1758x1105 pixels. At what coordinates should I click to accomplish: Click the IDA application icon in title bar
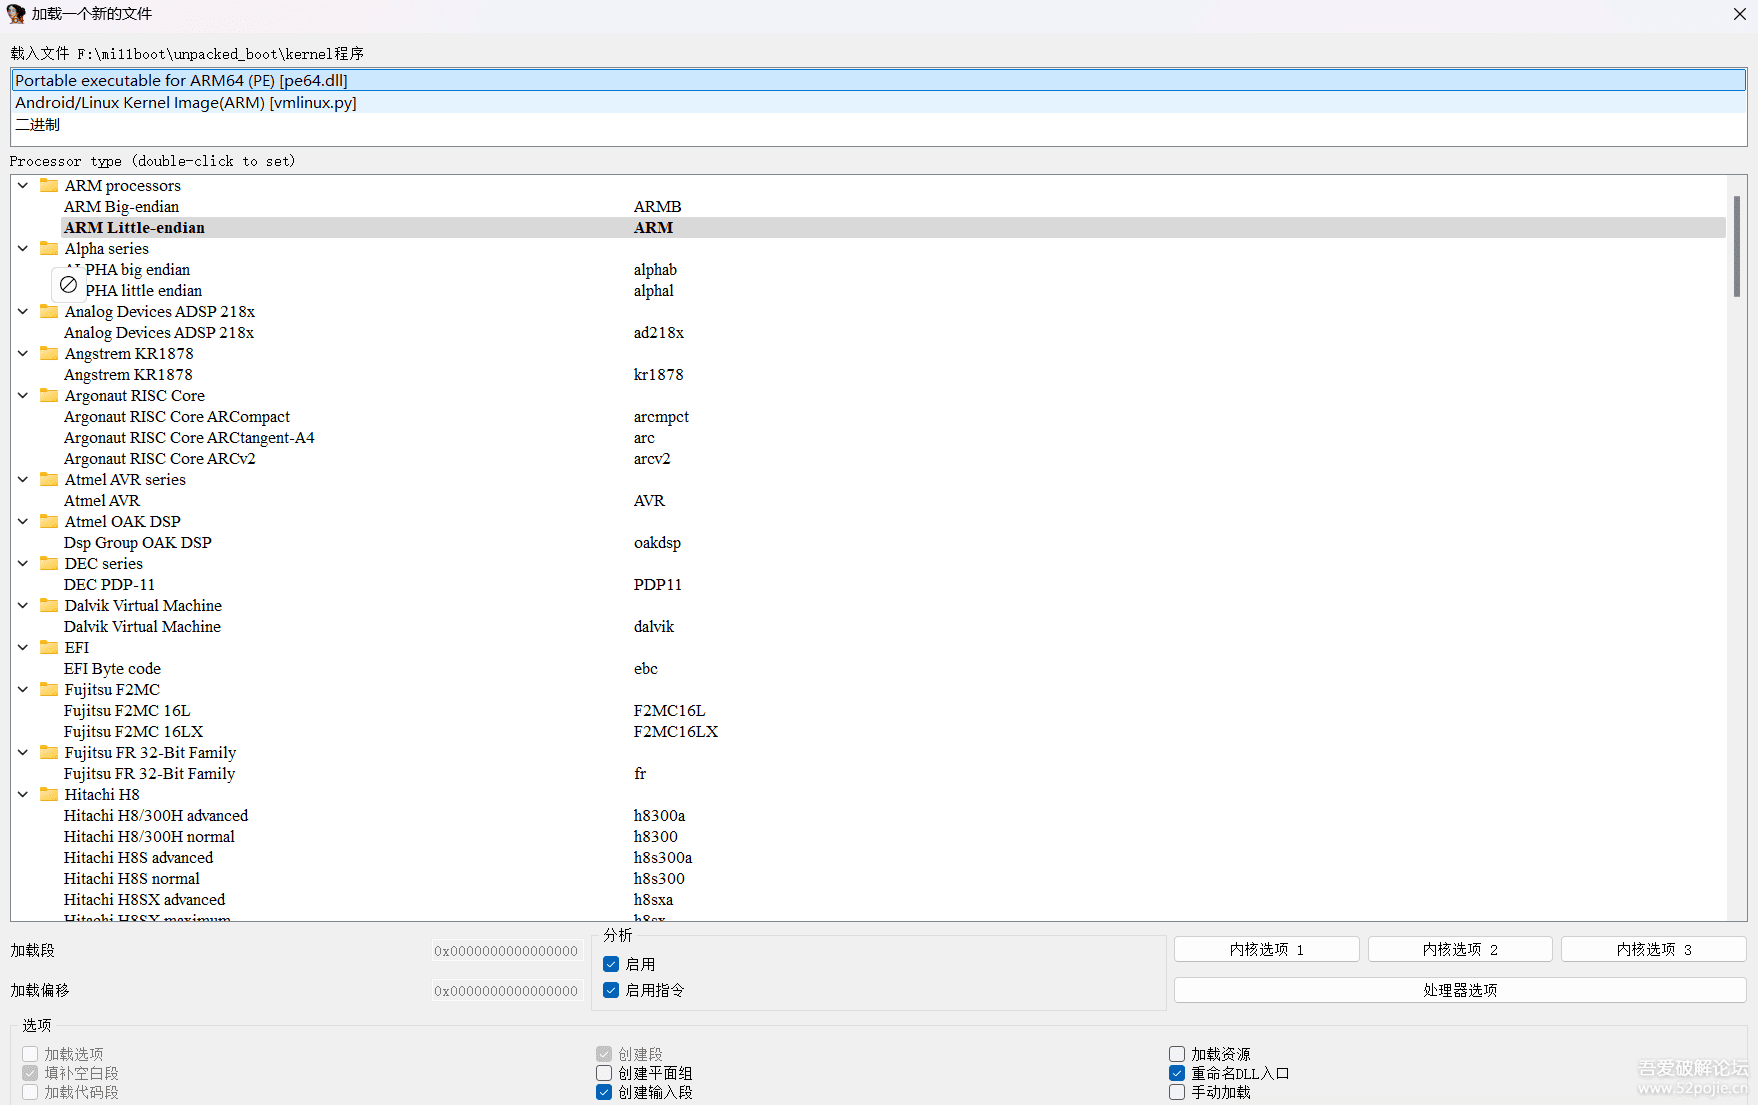[x=16, y=14]
